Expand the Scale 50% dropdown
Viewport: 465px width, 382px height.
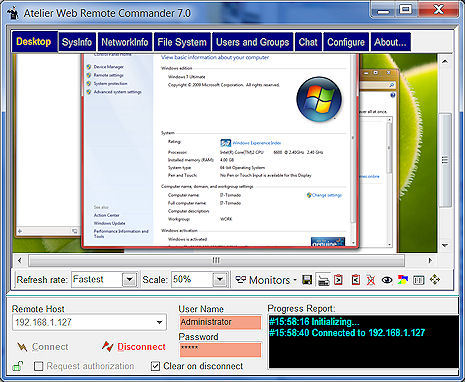(x=220, y=279)
